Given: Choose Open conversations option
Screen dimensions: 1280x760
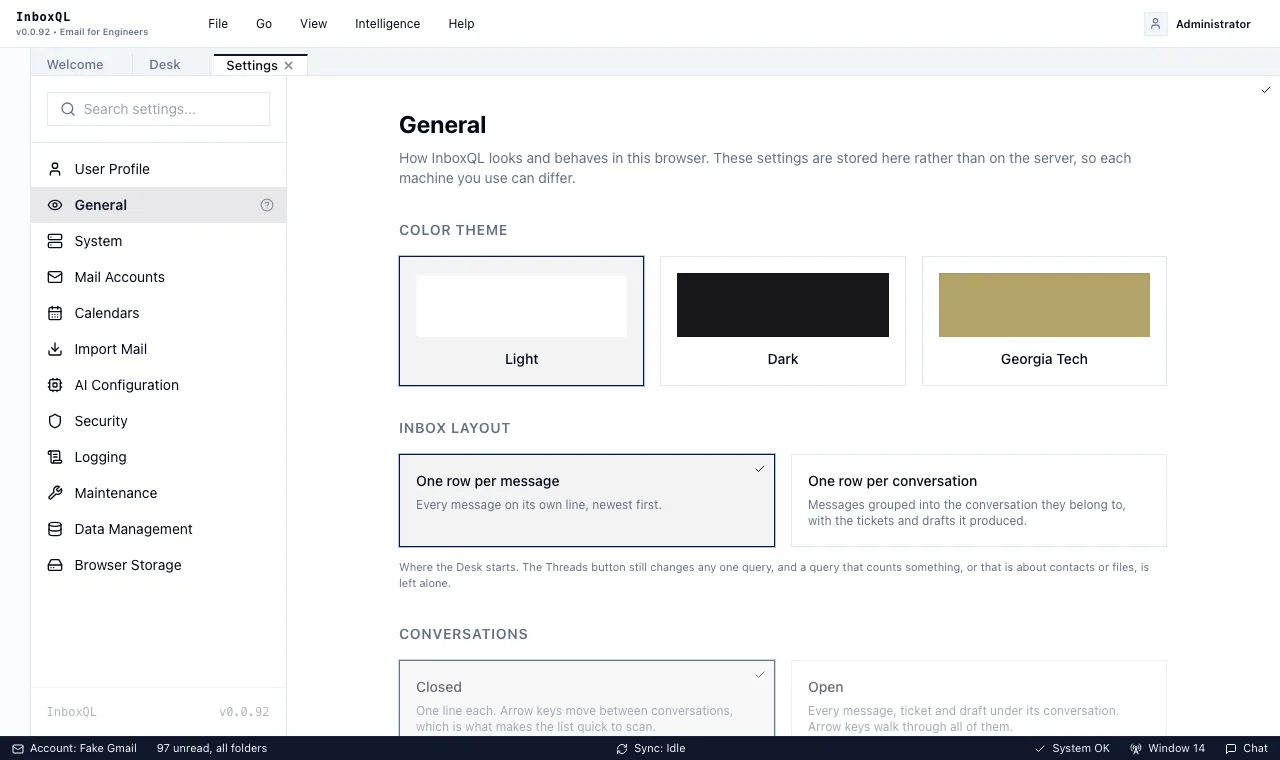Looking at the screenshot, I should (979, 698).
